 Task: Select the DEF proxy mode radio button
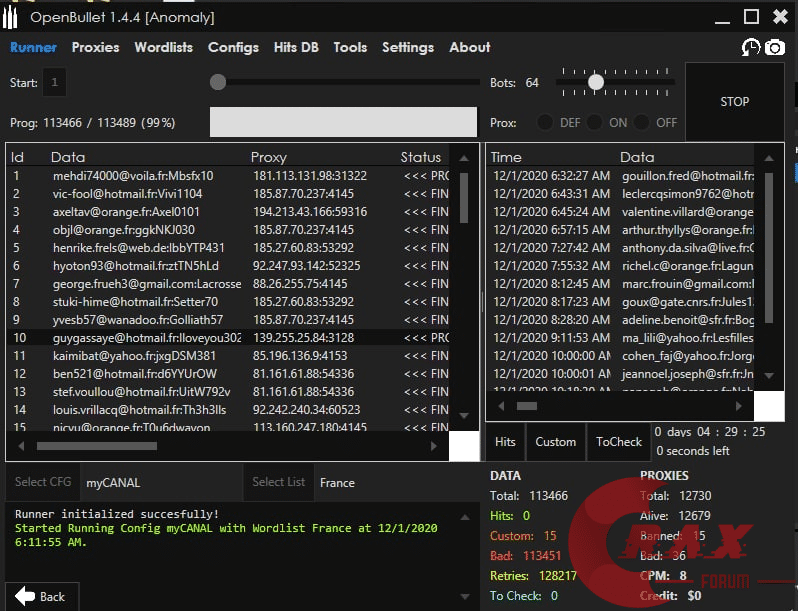545,122
